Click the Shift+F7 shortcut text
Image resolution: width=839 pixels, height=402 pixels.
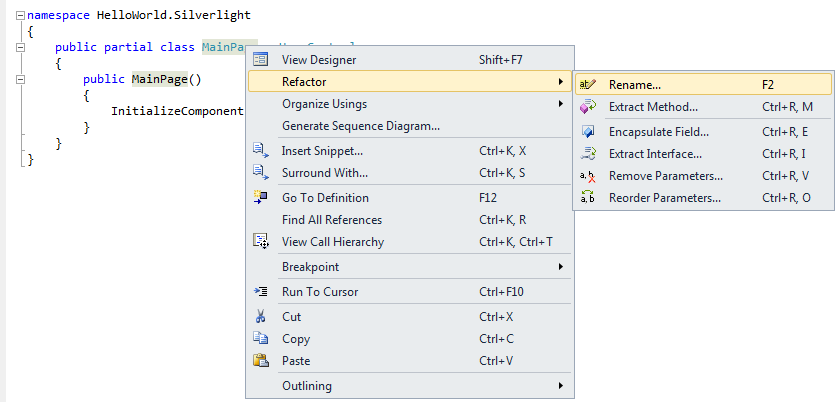pyautogui.click(x=501, y=60)
